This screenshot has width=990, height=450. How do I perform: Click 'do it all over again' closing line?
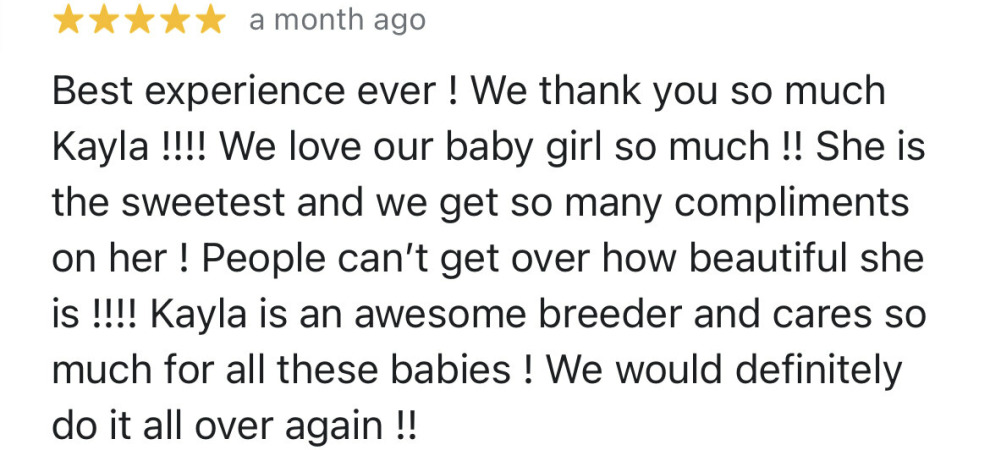(x=217, y=427)
